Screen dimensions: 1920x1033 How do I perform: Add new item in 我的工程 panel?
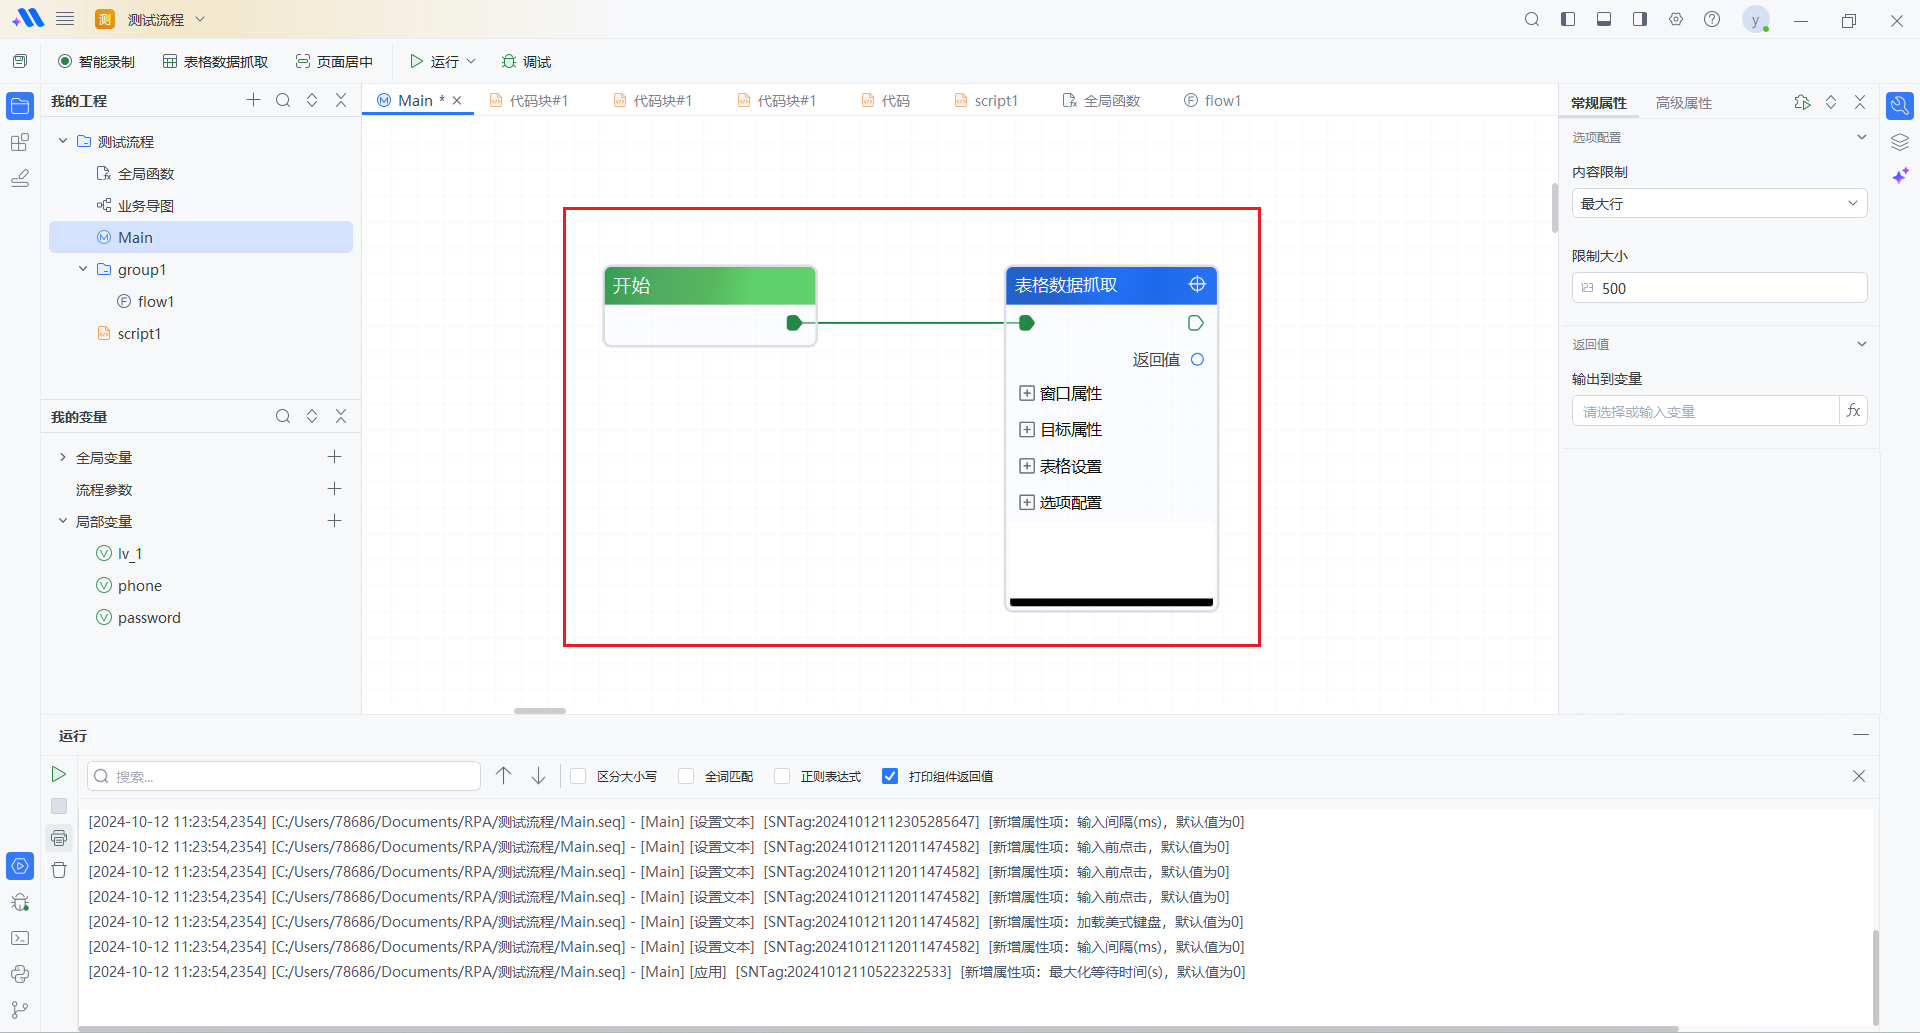tap(253, 100)
